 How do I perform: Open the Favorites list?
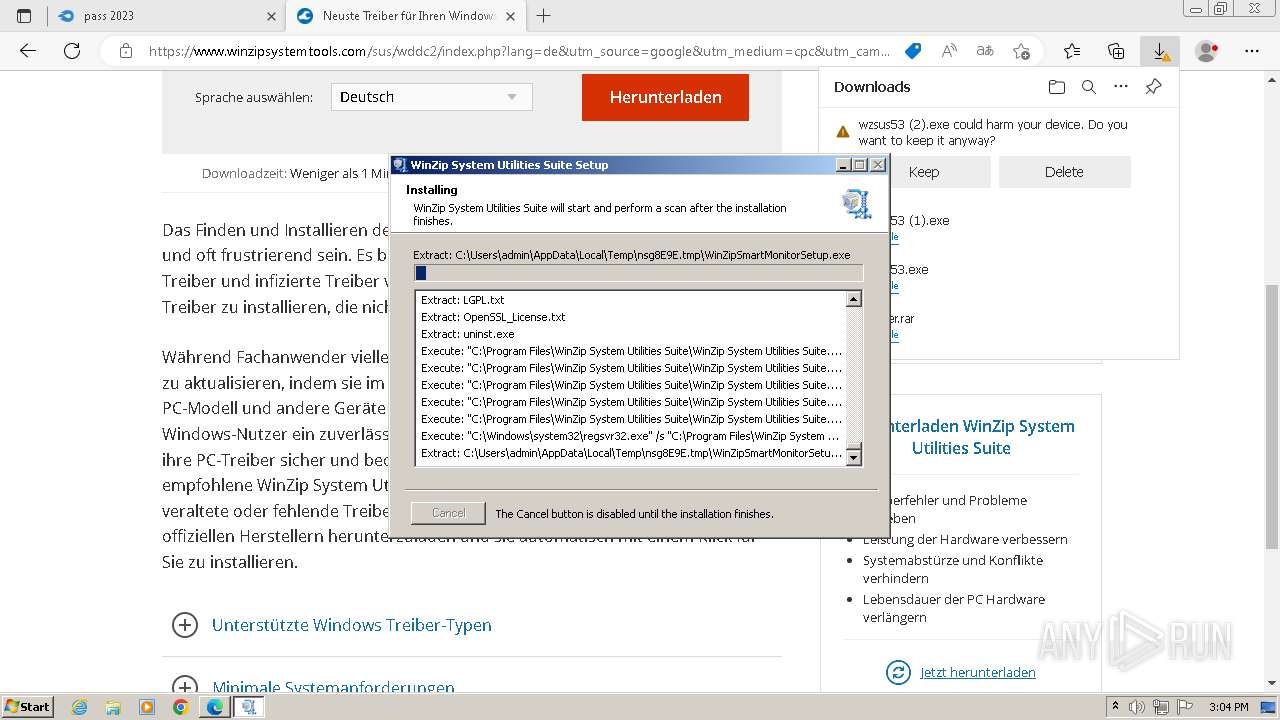[1072, 51]
